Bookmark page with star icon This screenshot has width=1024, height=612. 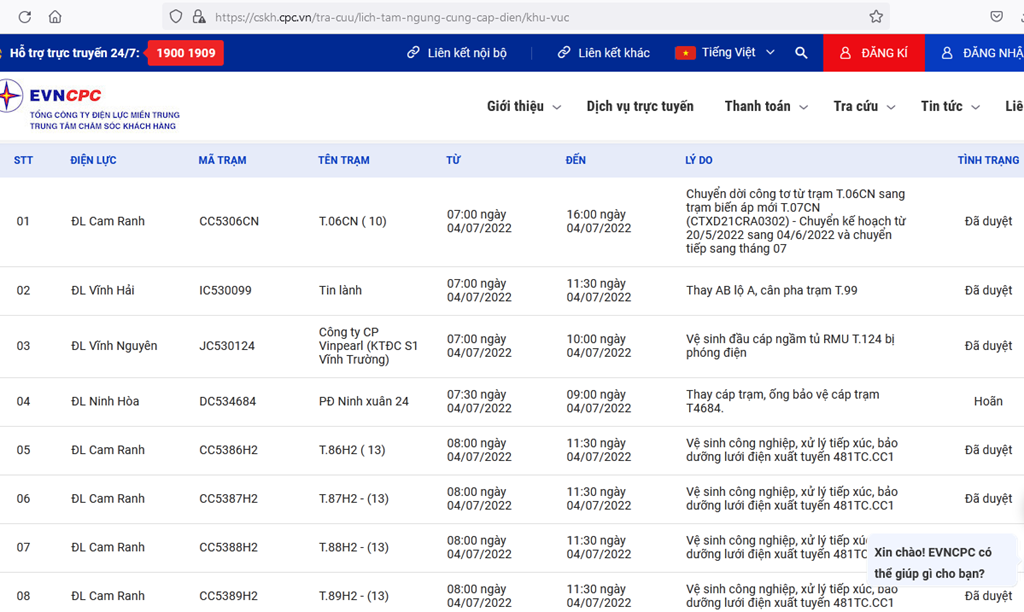click(876, 17)
